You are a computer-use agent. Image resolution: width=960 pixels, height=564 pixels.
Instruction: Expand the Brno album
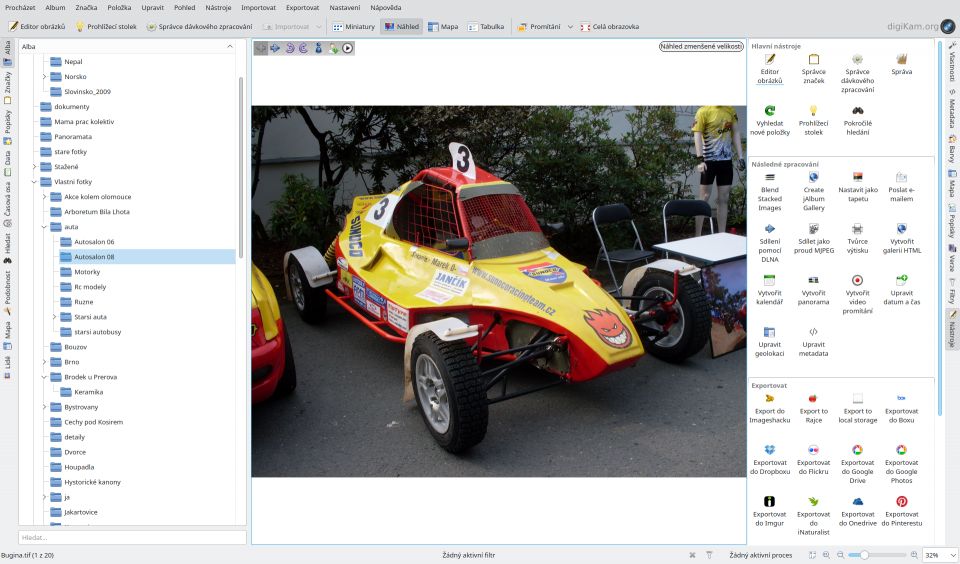[44, 362]
